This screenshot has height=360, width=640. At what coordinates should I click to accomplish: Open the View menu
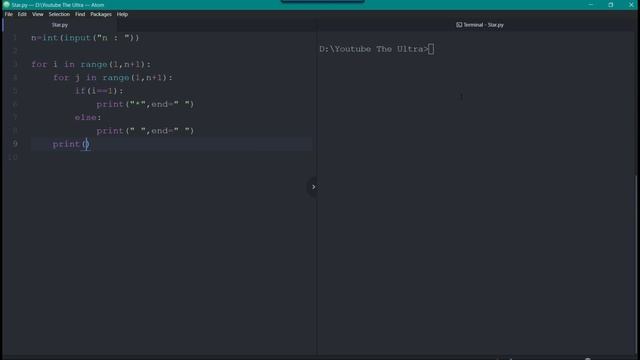point(38,14)
